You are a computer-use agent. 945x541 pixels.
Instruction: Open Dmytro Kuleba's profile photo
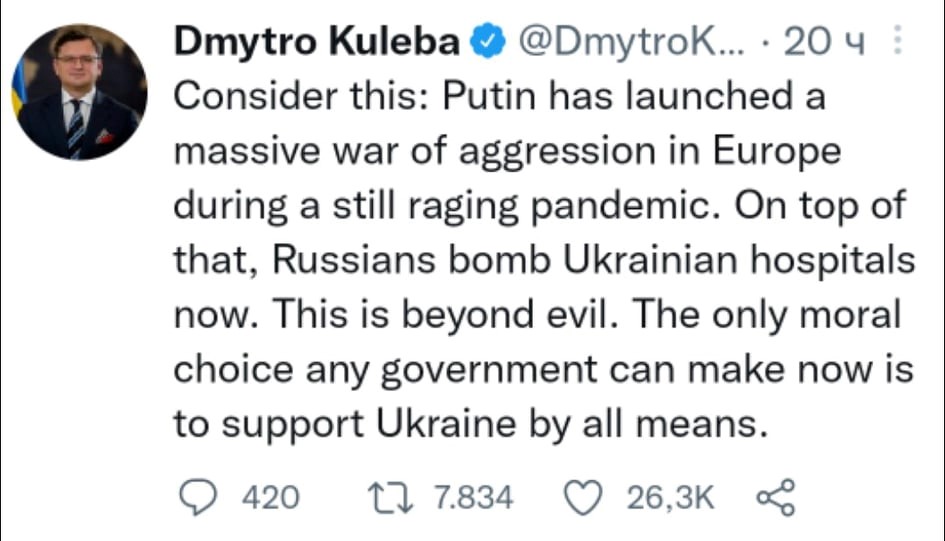click(81, 92)
